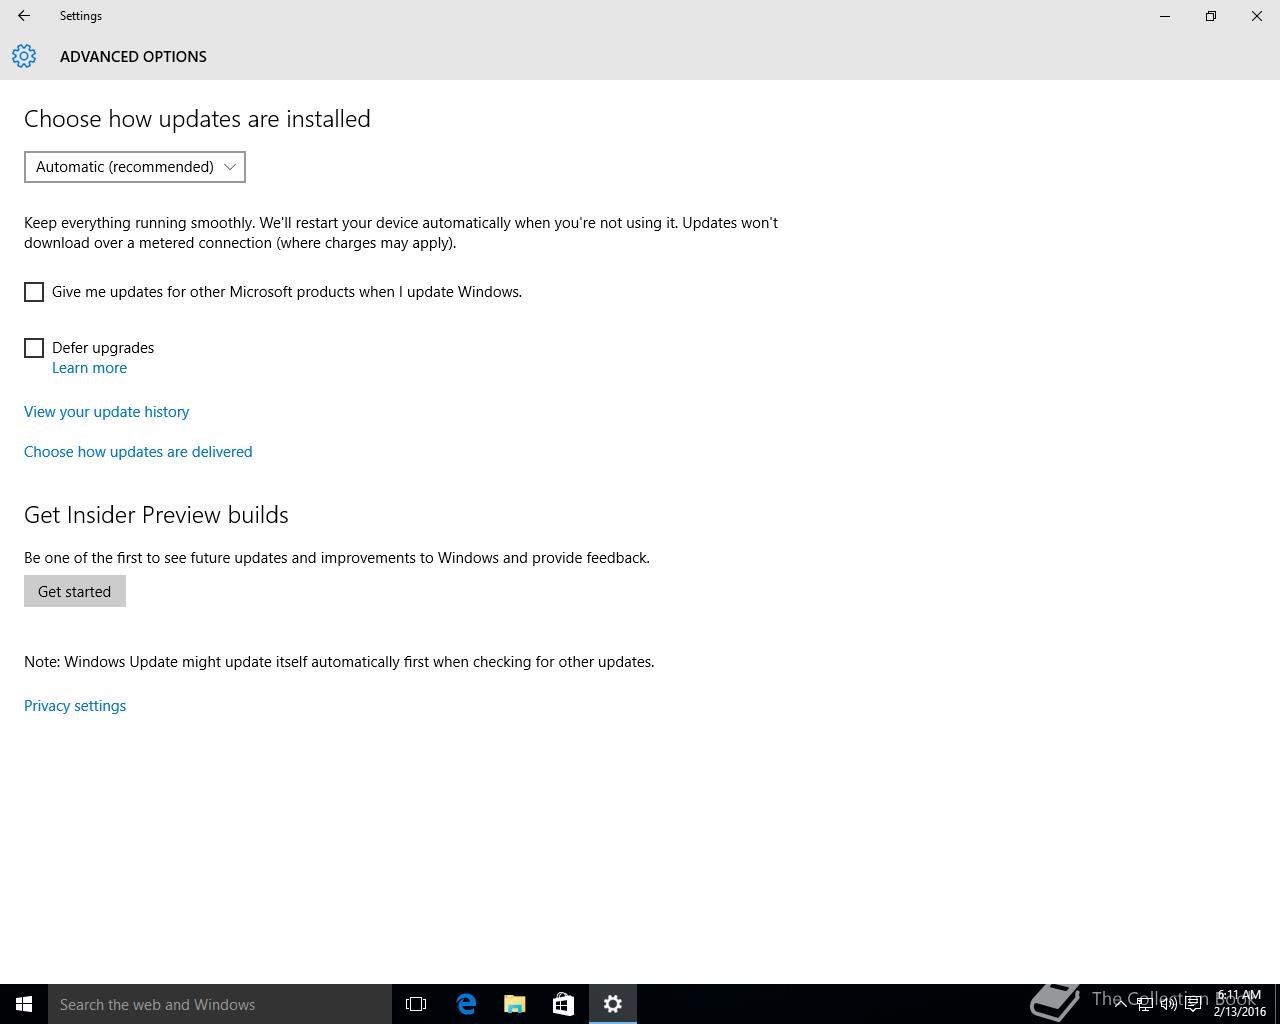Open Task View from the taskbar
The width and height of the screenshot is (1280, 1024).
[x=416, y=1004]
